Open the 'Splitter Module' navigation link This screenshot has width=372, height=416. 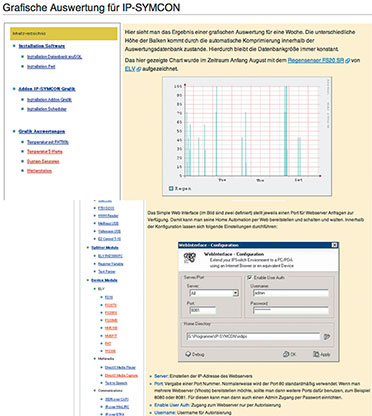click(105, 248)
